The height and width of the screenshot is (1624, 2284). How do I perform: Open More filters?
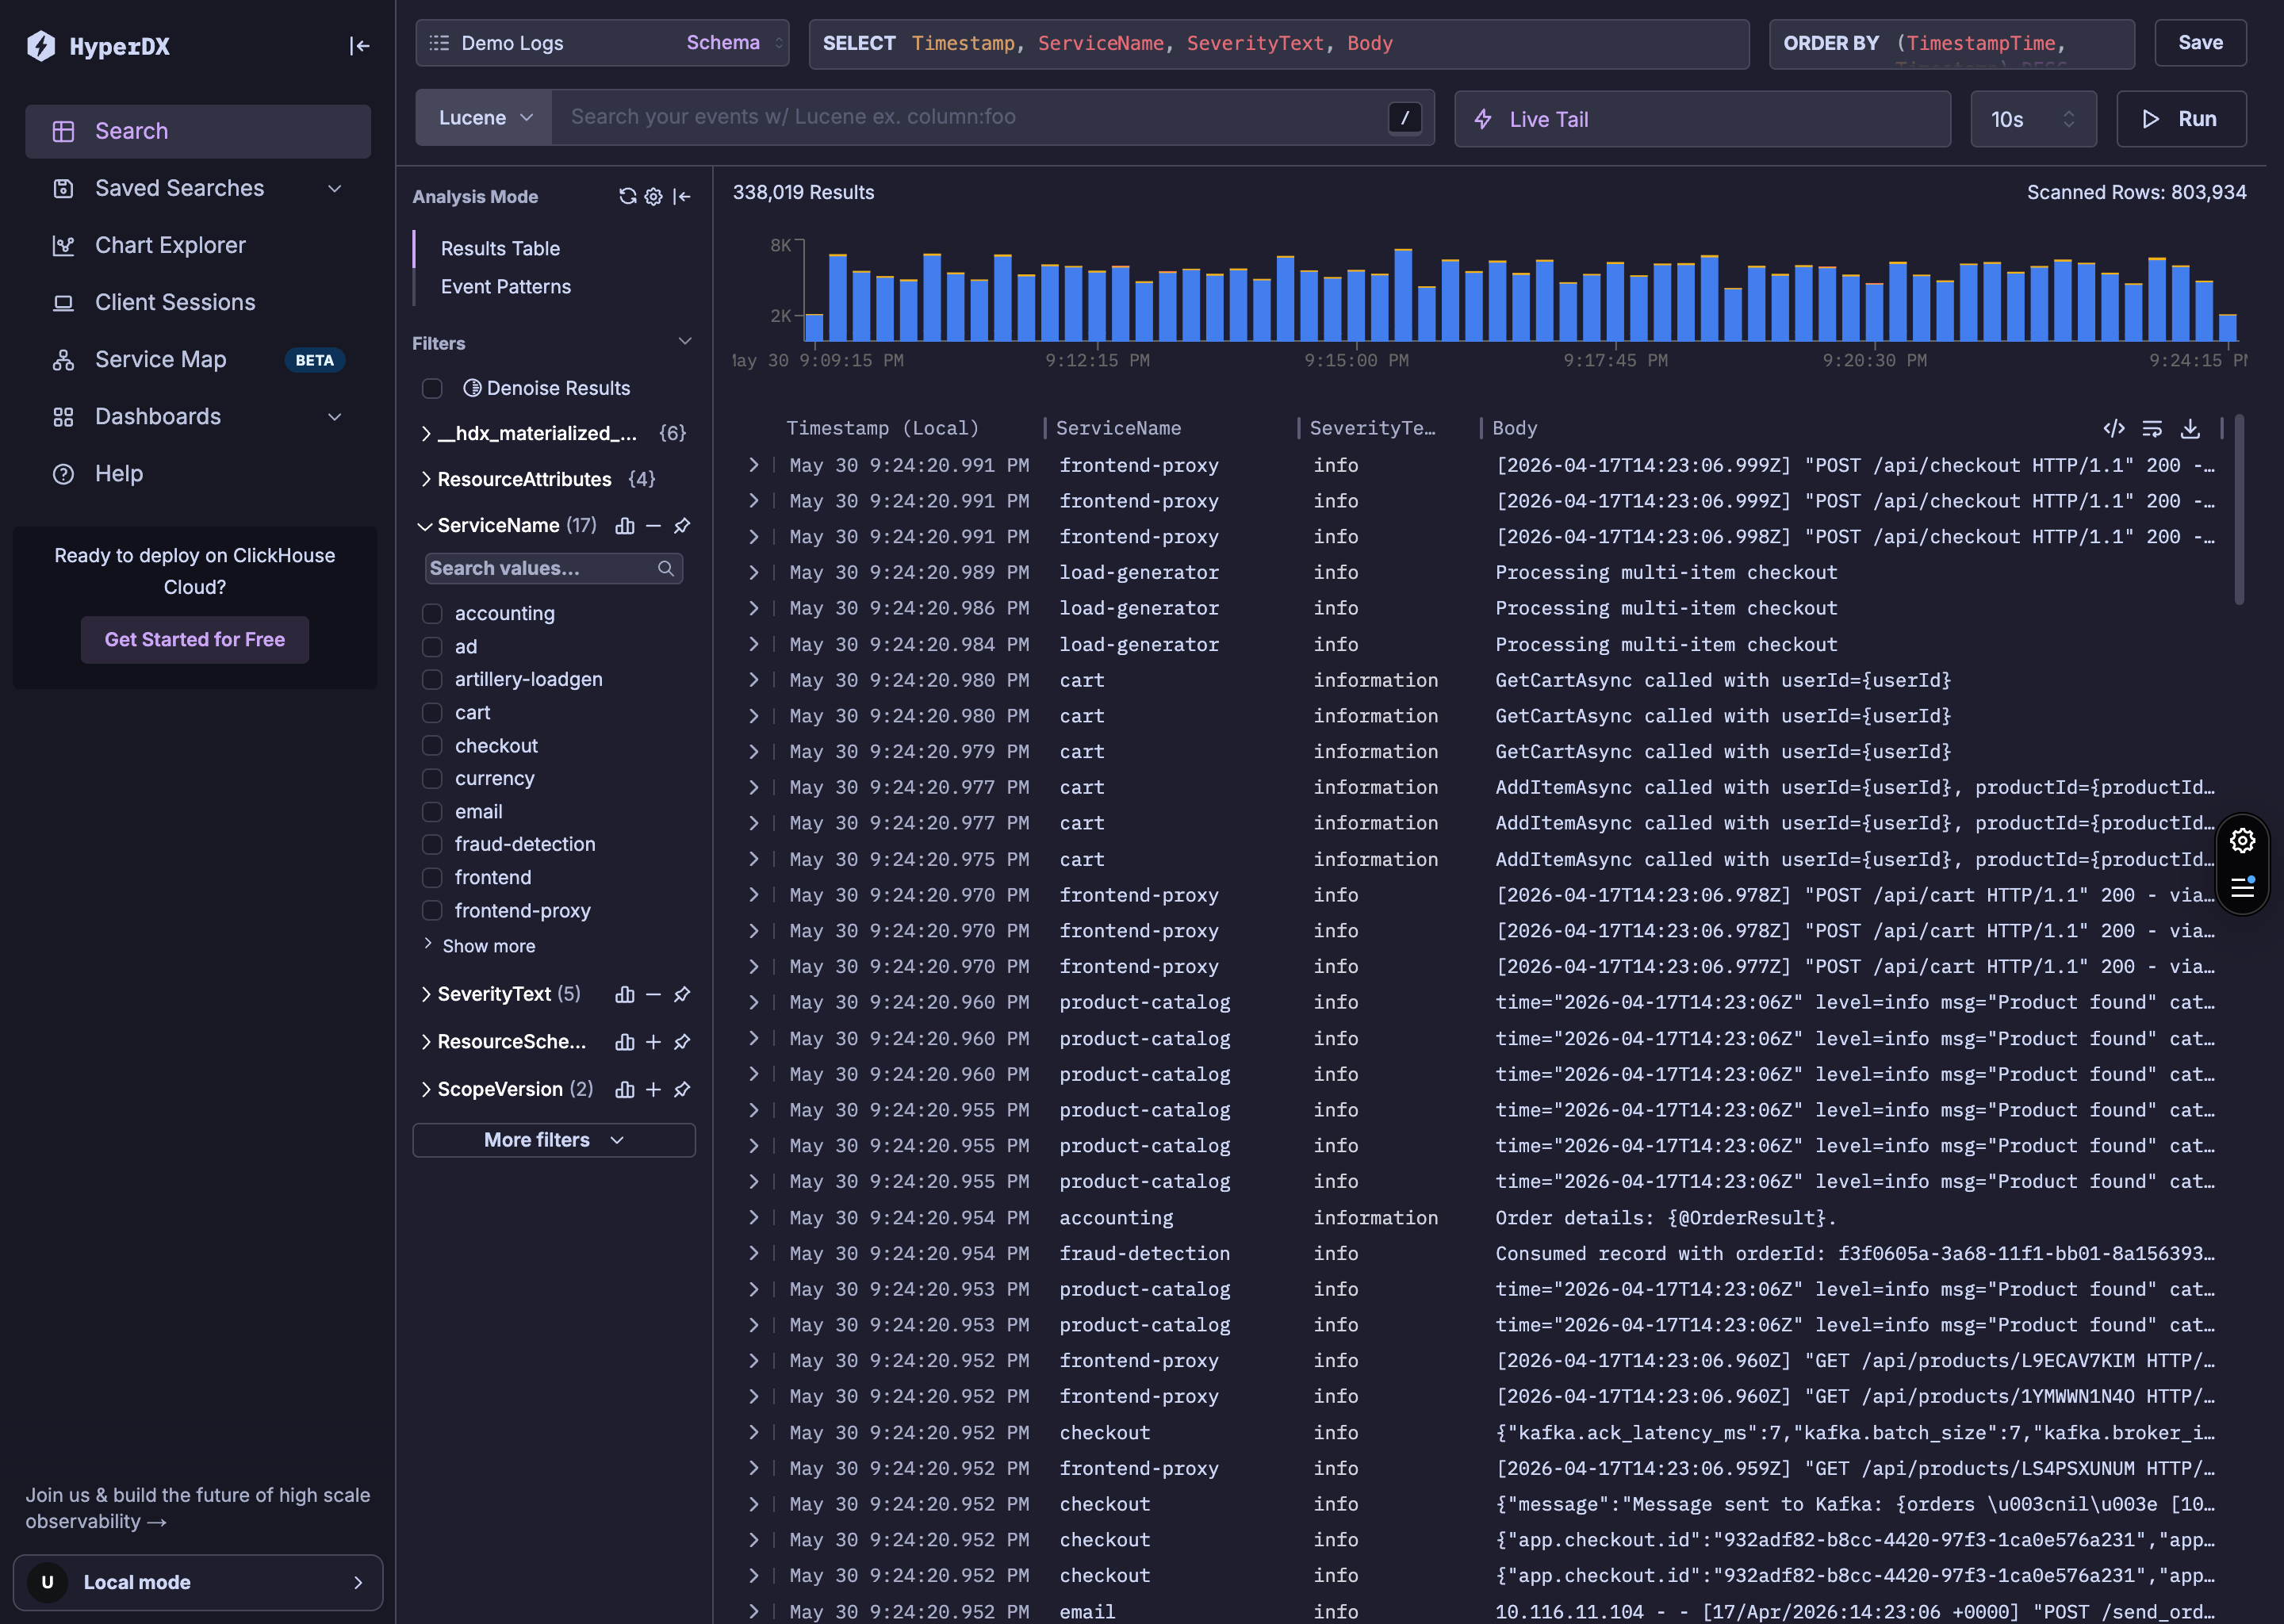pyautogui.click(x=554, y=1141)
